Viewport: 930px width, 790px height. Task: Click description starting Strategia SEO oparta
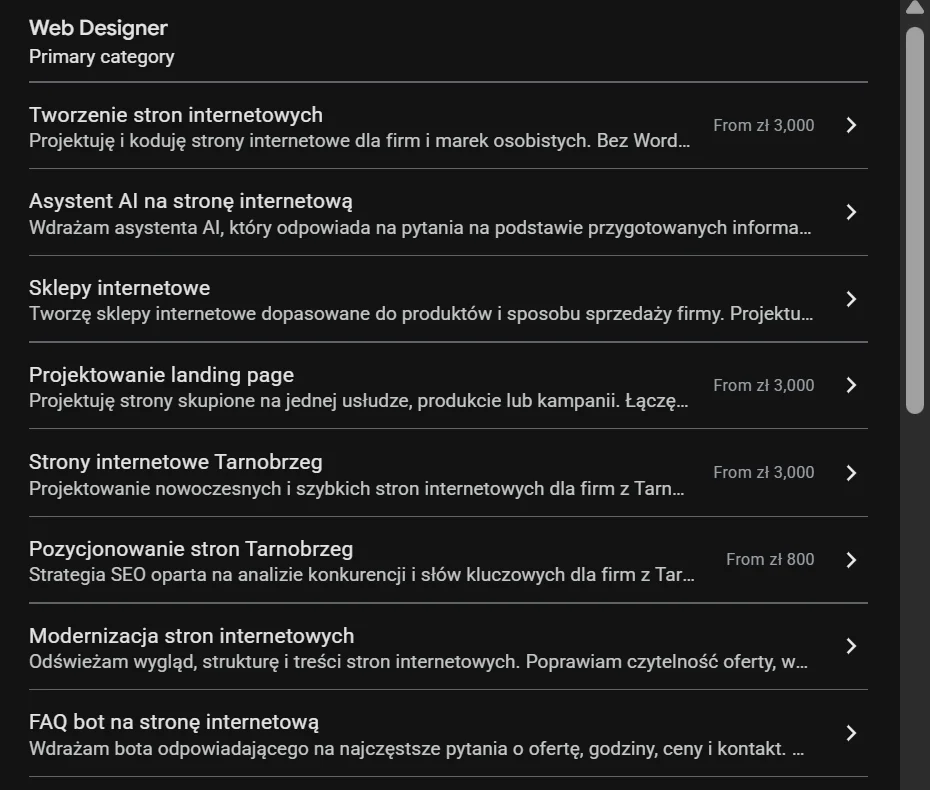(362, 575)
